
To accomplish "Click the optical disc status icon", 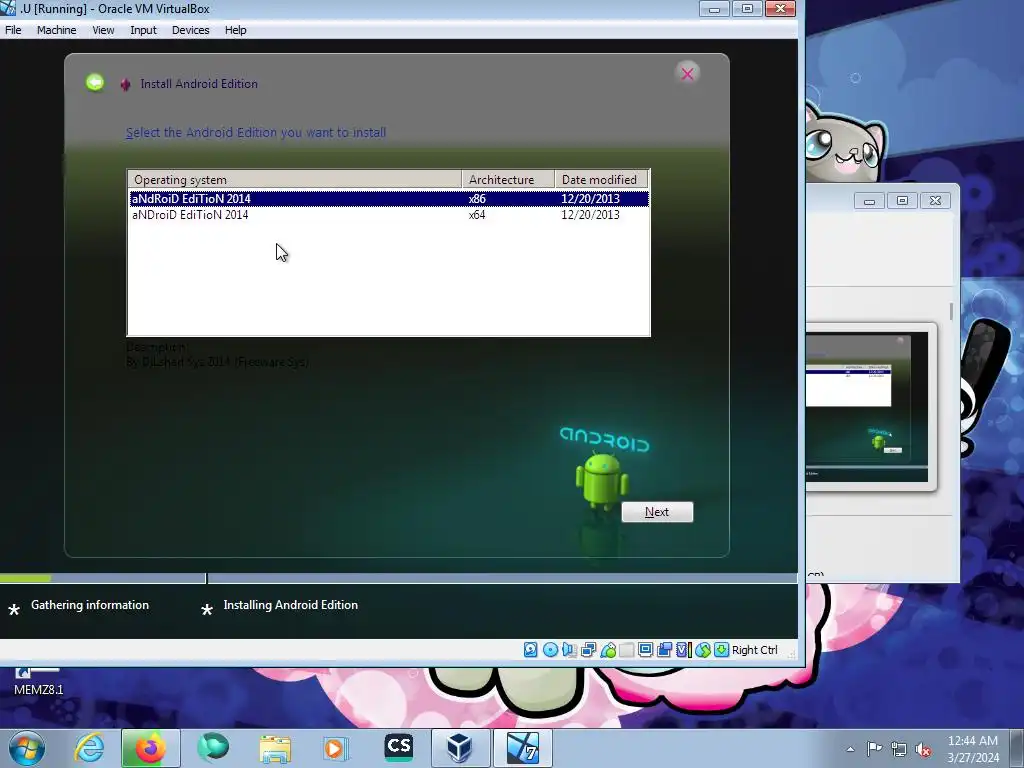I will pos(550,650).
